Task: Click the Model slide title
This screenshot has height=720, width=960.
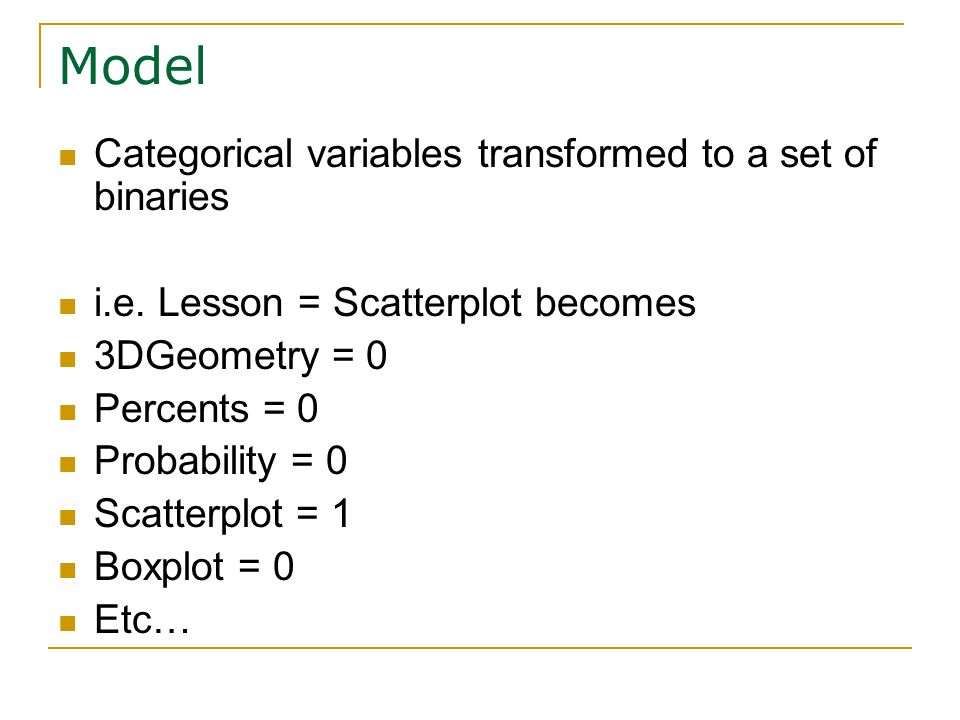Action: [x=132, y=66]
